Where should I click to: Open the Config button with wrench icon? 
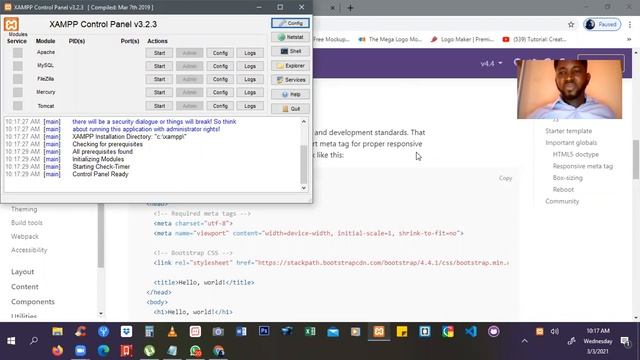tap(290, 23)
